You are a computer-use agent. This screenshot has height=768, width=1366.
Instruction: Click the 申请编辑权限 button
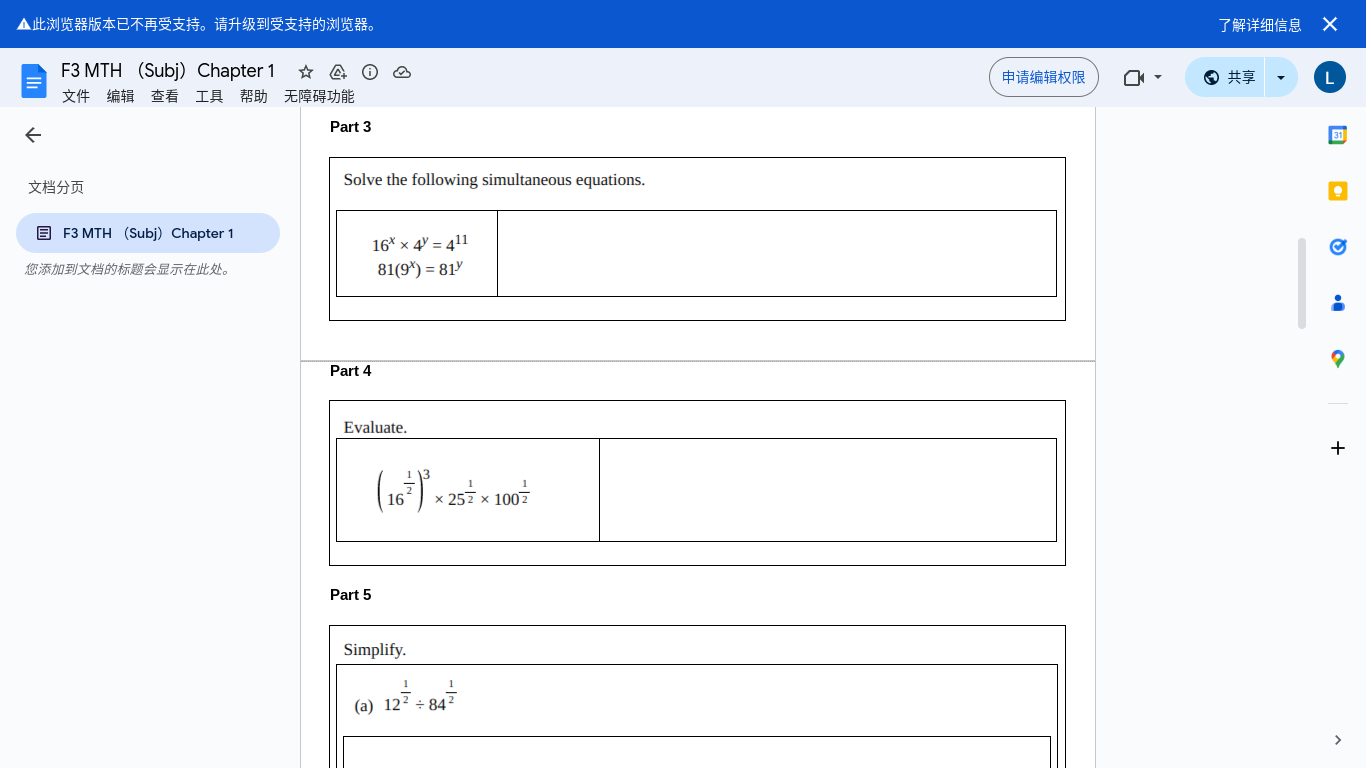(1043, 77)
